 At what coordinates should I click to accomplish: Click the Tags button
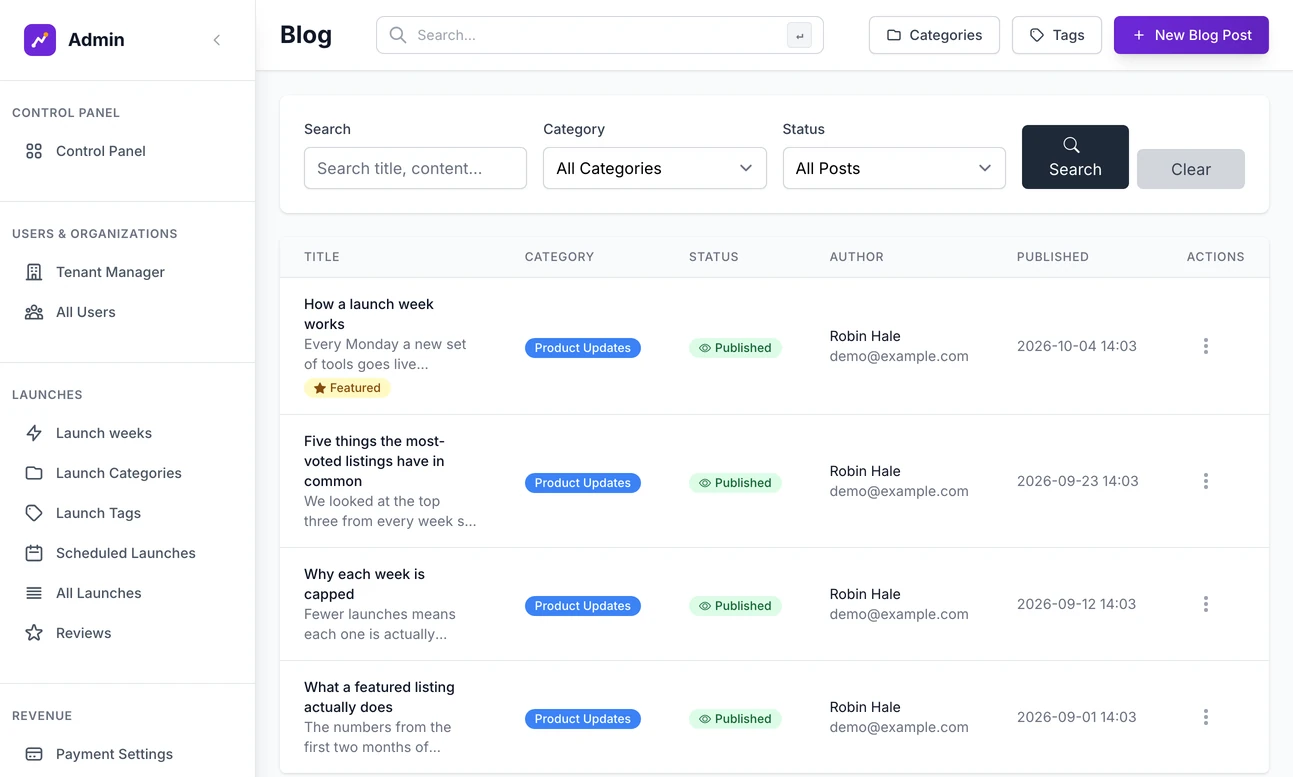1057,35
